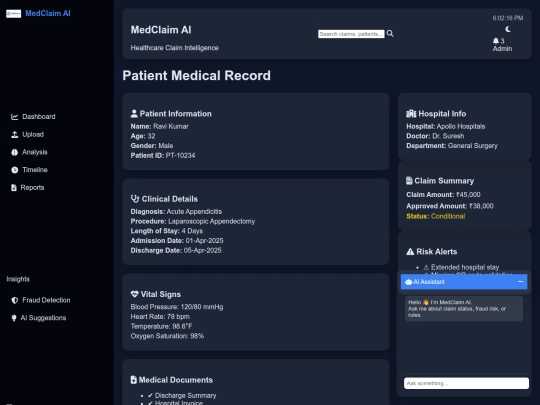The image size is (540, 405).
Task: Click Hospital Apollo Hospitals line
Action: pos(446,126)
